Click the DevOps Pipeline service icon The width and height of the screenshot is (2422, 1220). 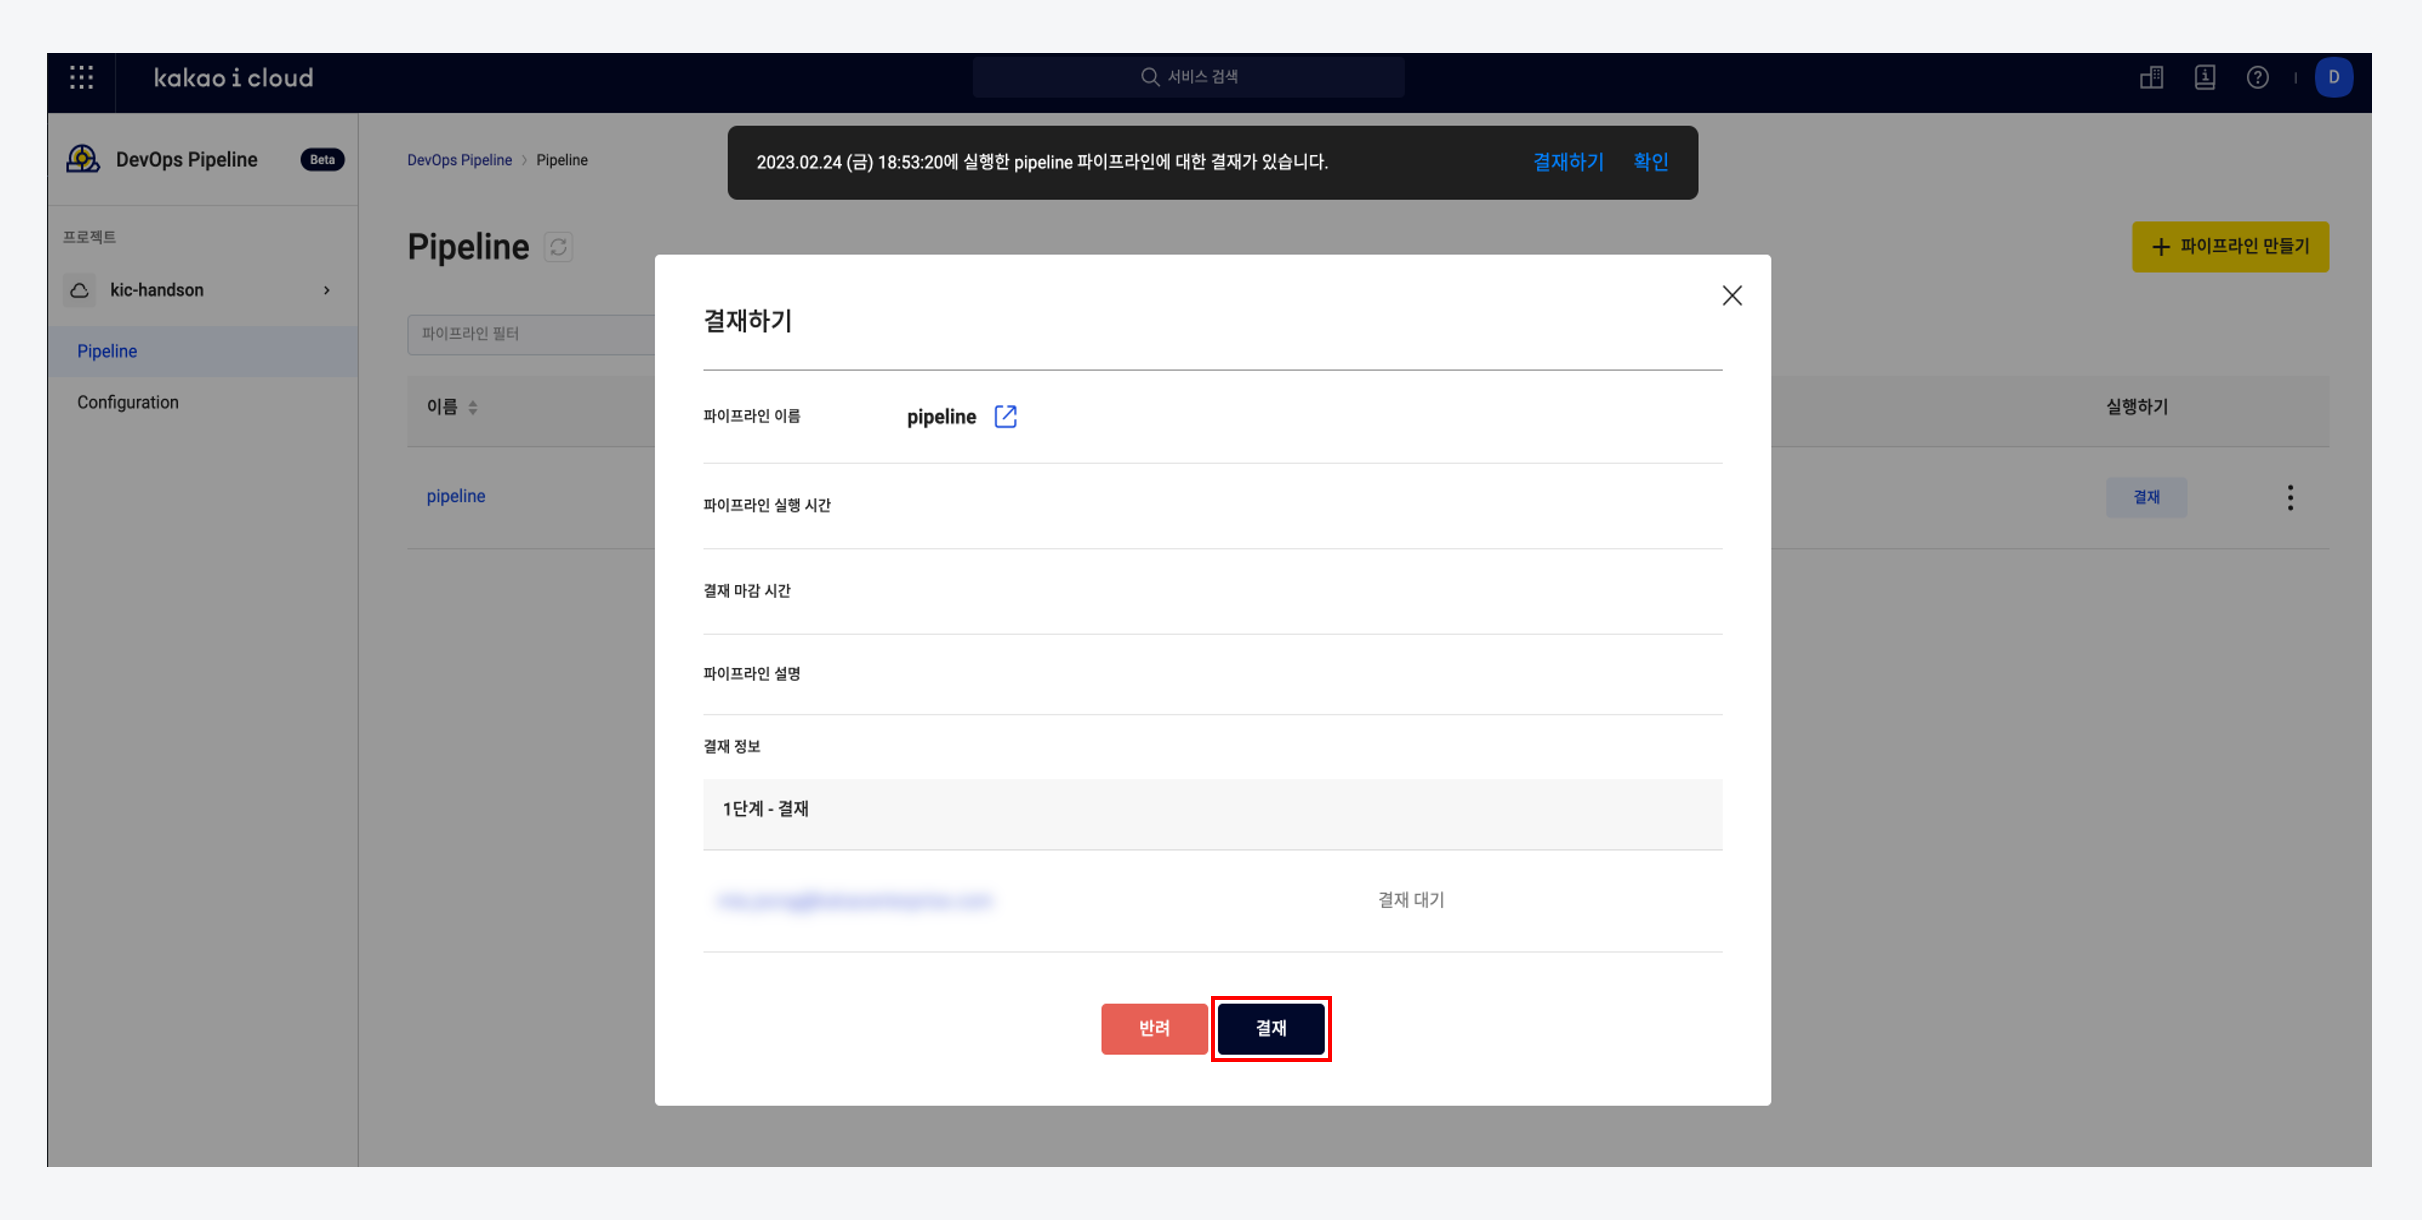[x=83, y=159]
